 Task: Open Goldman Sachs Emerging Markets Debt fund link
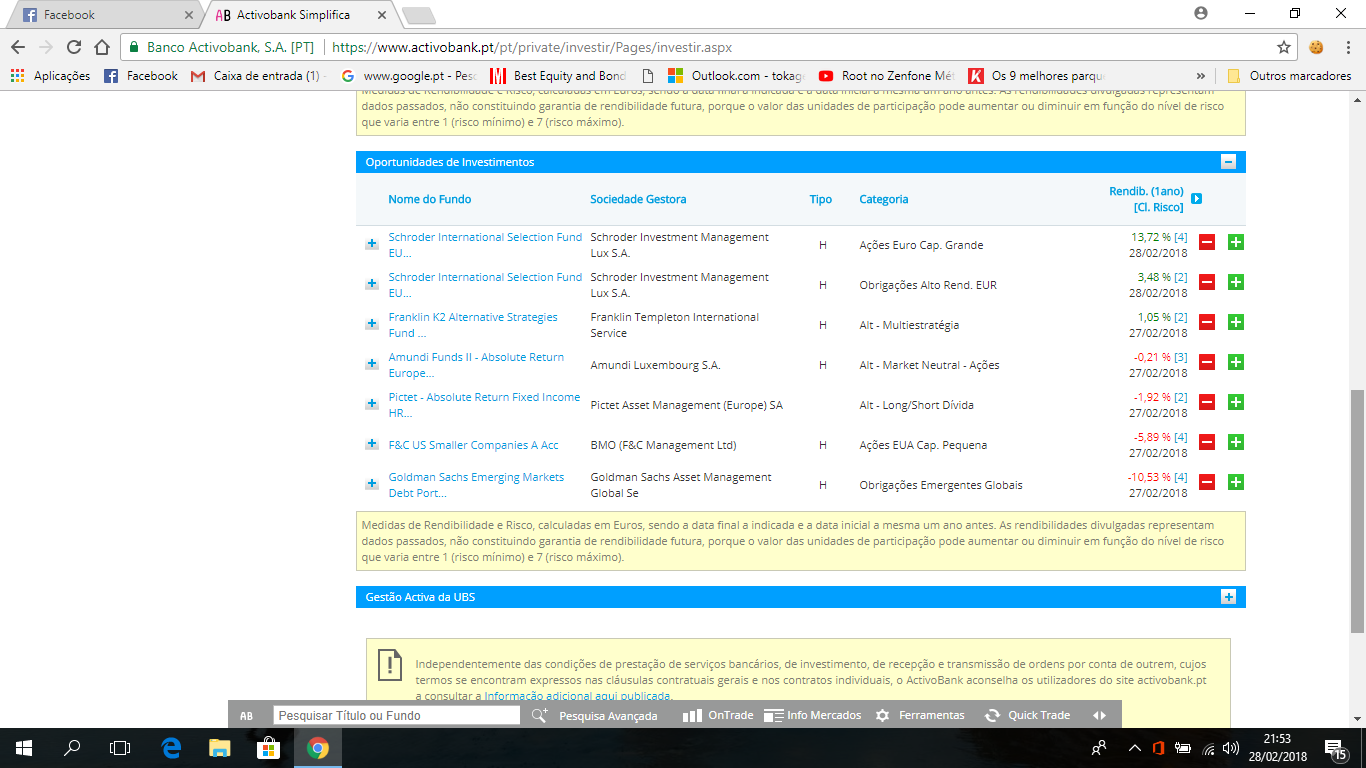476,484
